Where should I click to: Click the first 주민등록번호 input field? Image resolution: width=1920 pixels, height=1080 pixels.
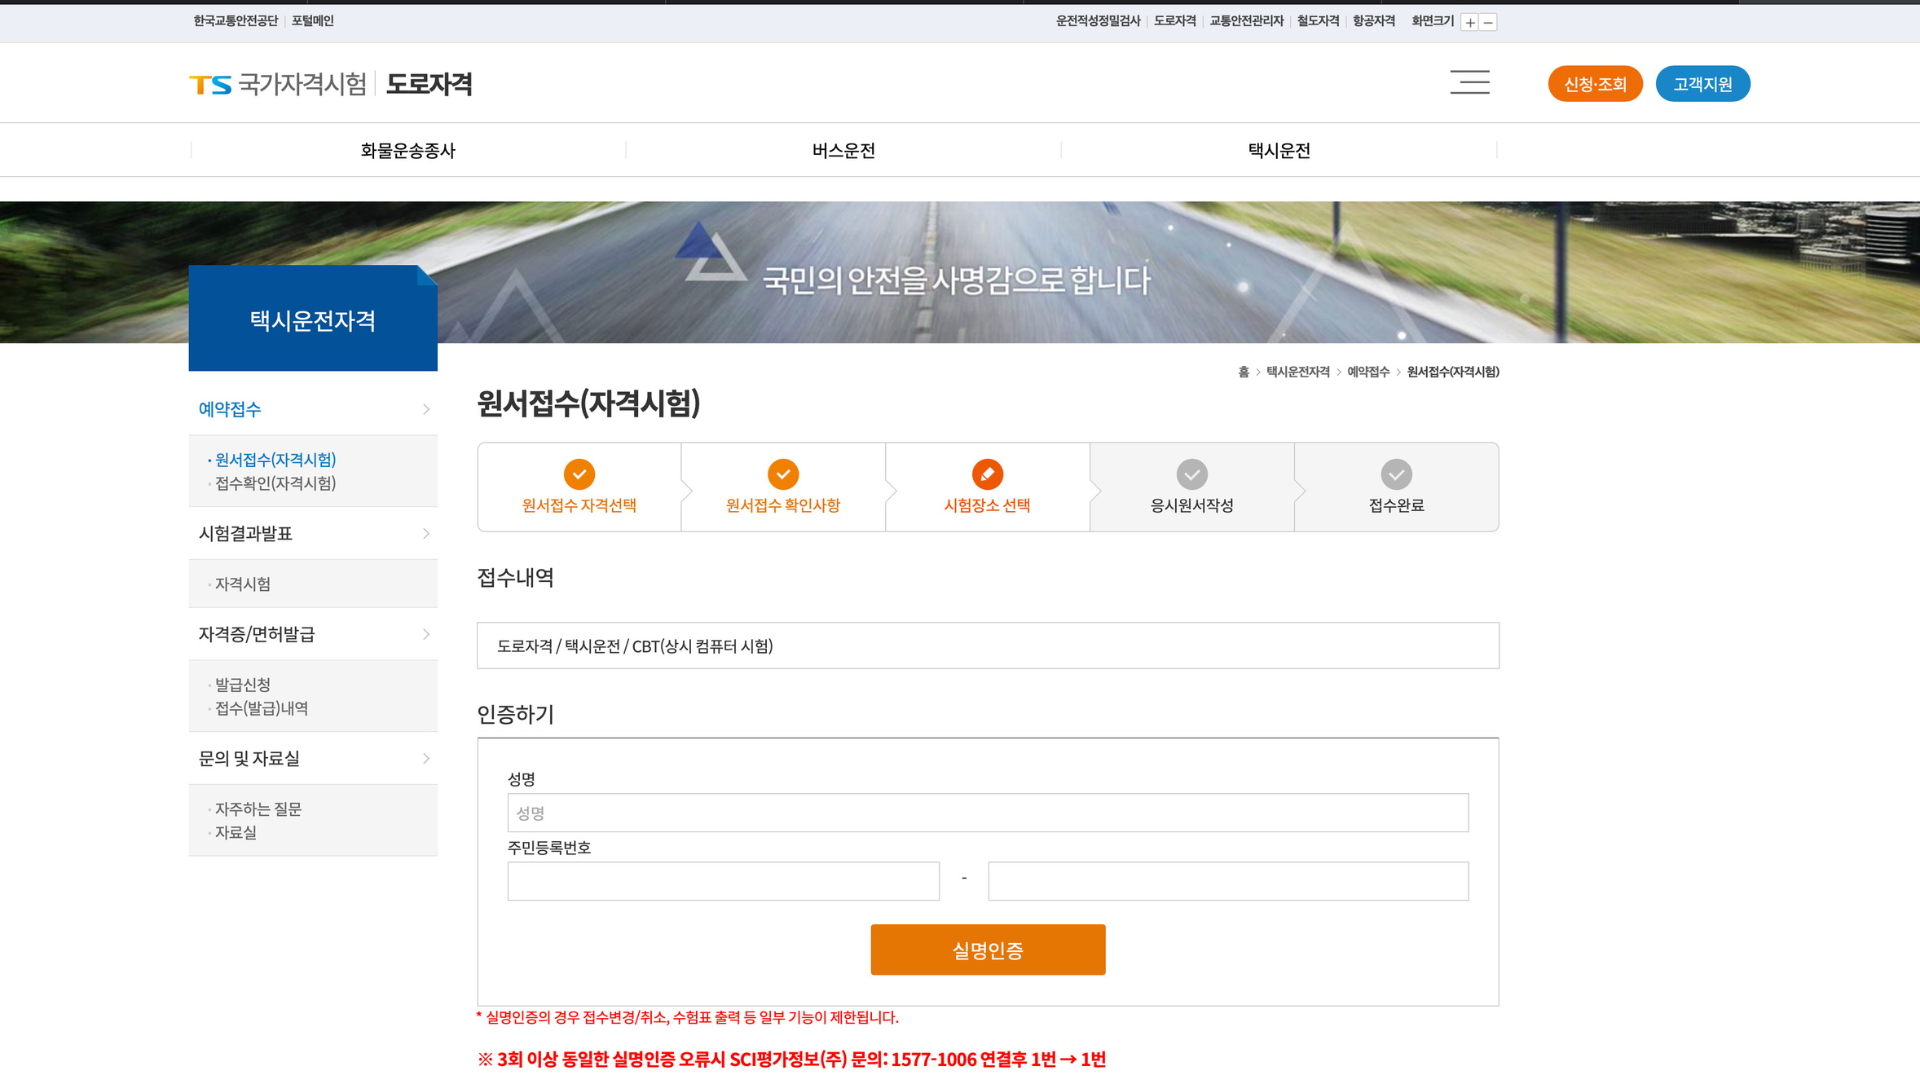coord(722,881)
